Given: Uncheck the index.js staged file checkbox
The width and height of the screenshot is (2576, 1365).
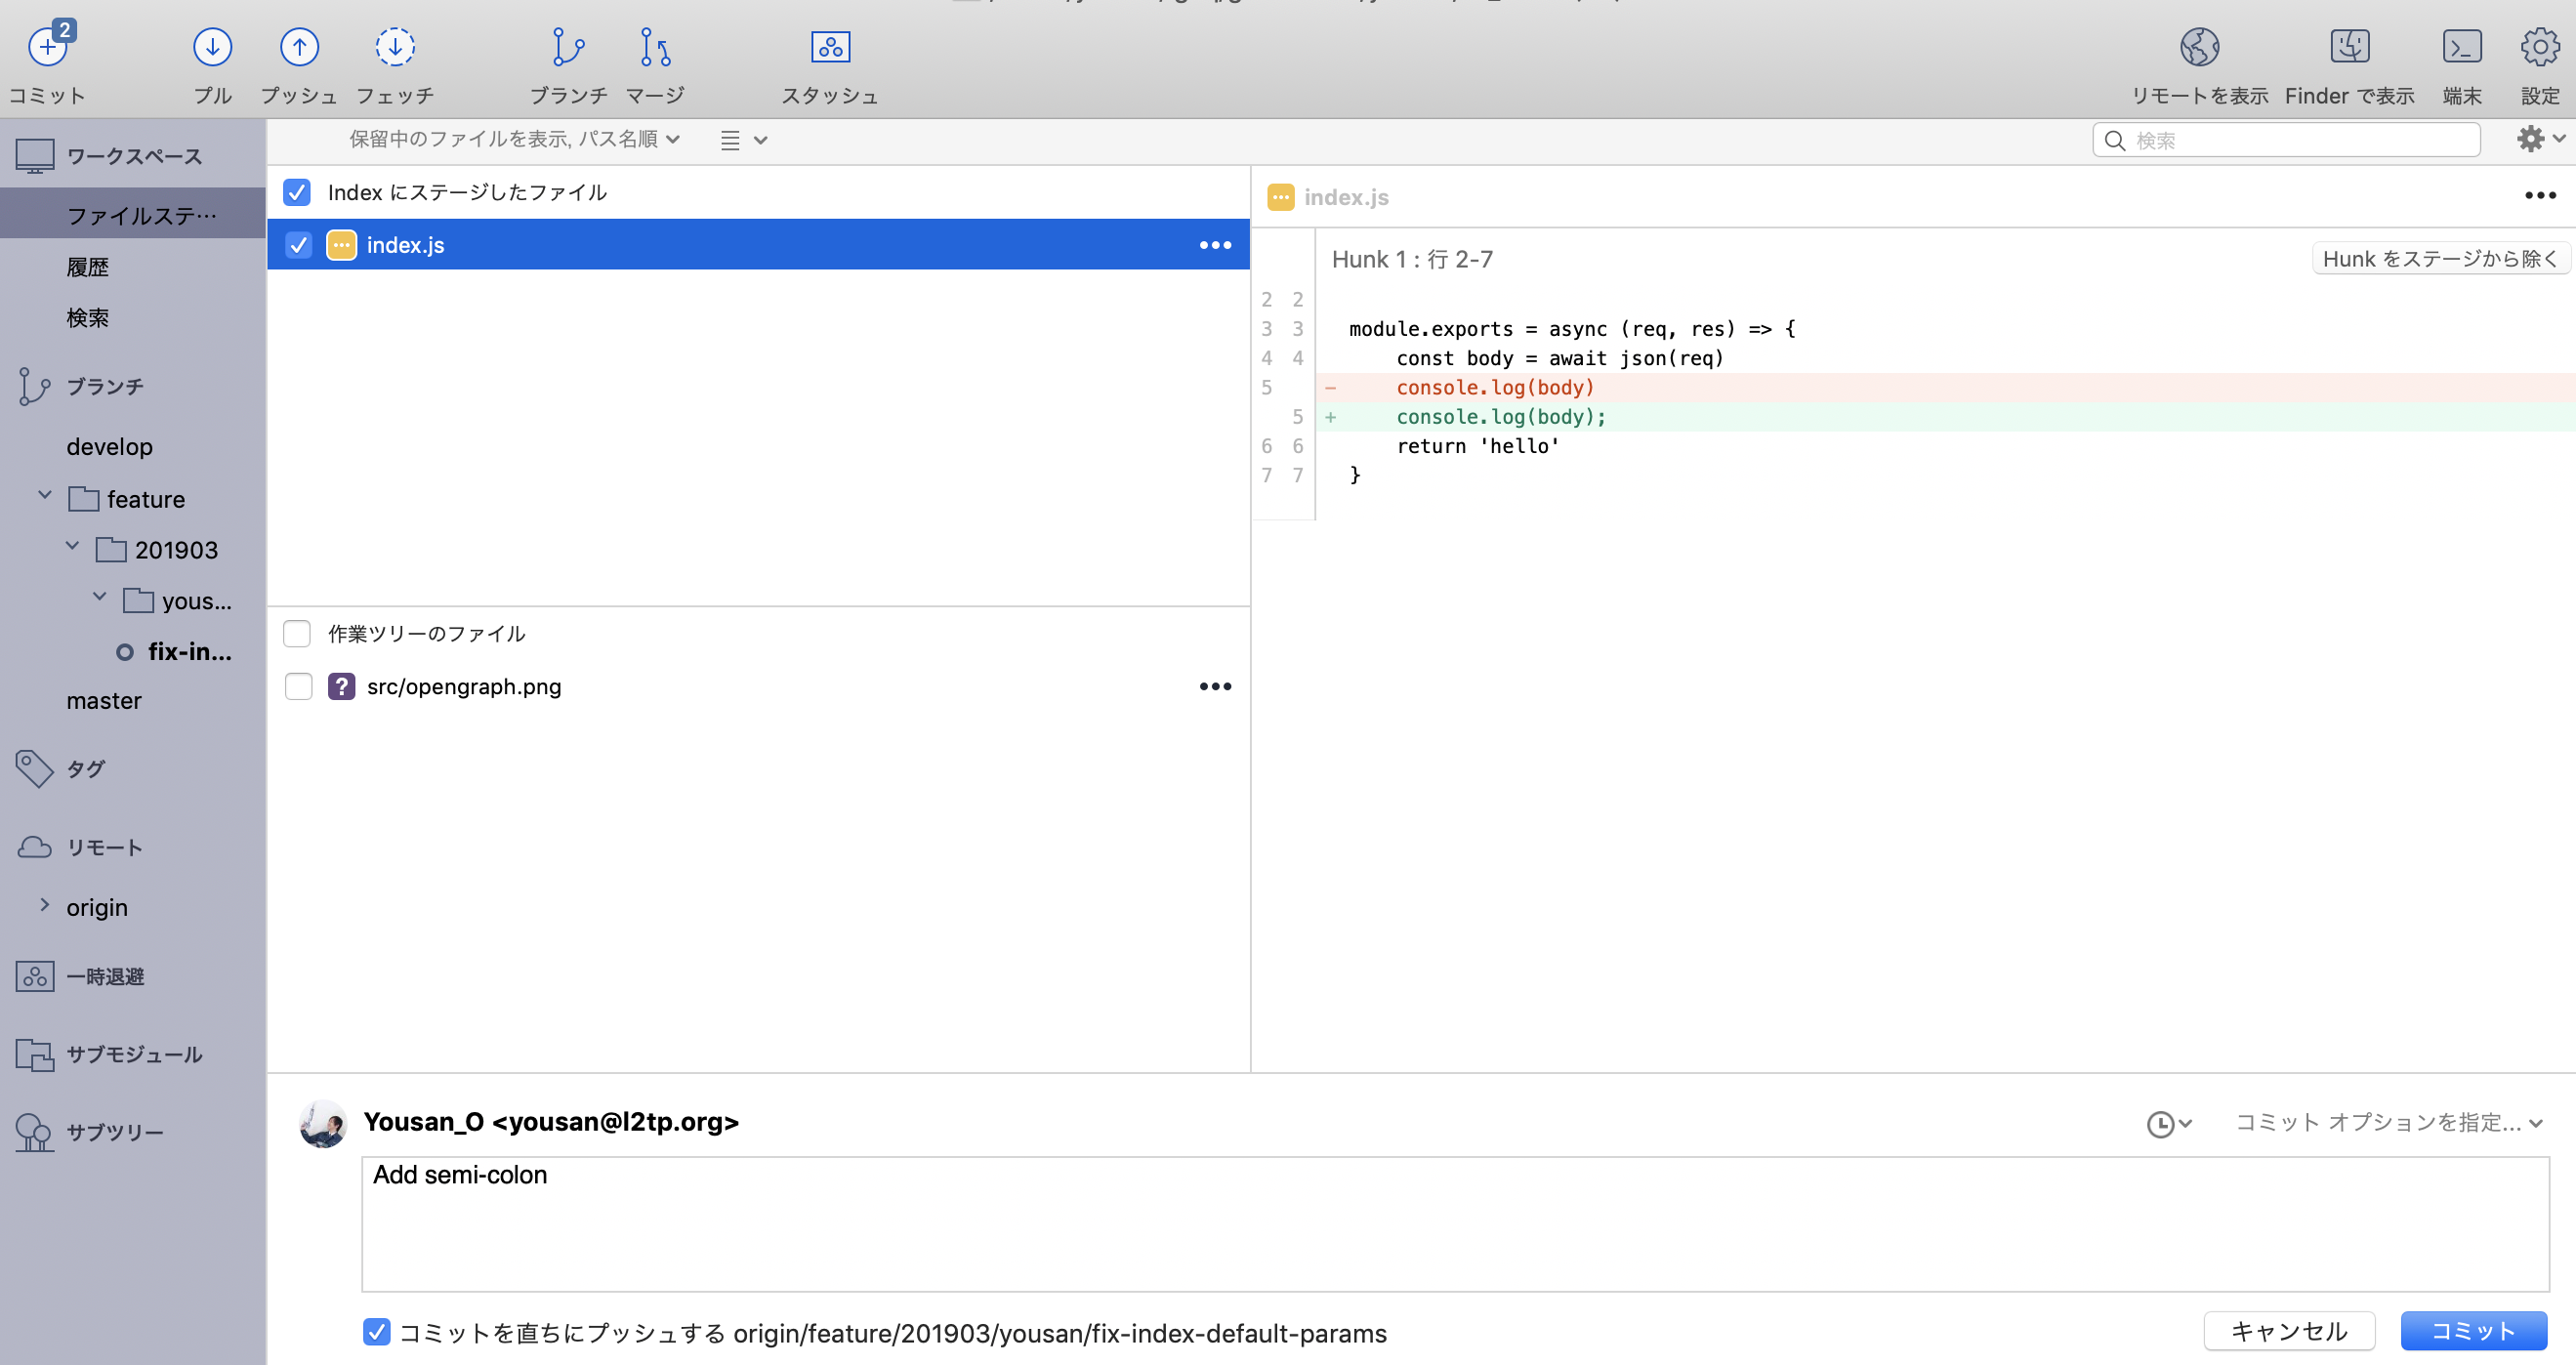Looking at the screenshot, I should pos(298,245).
